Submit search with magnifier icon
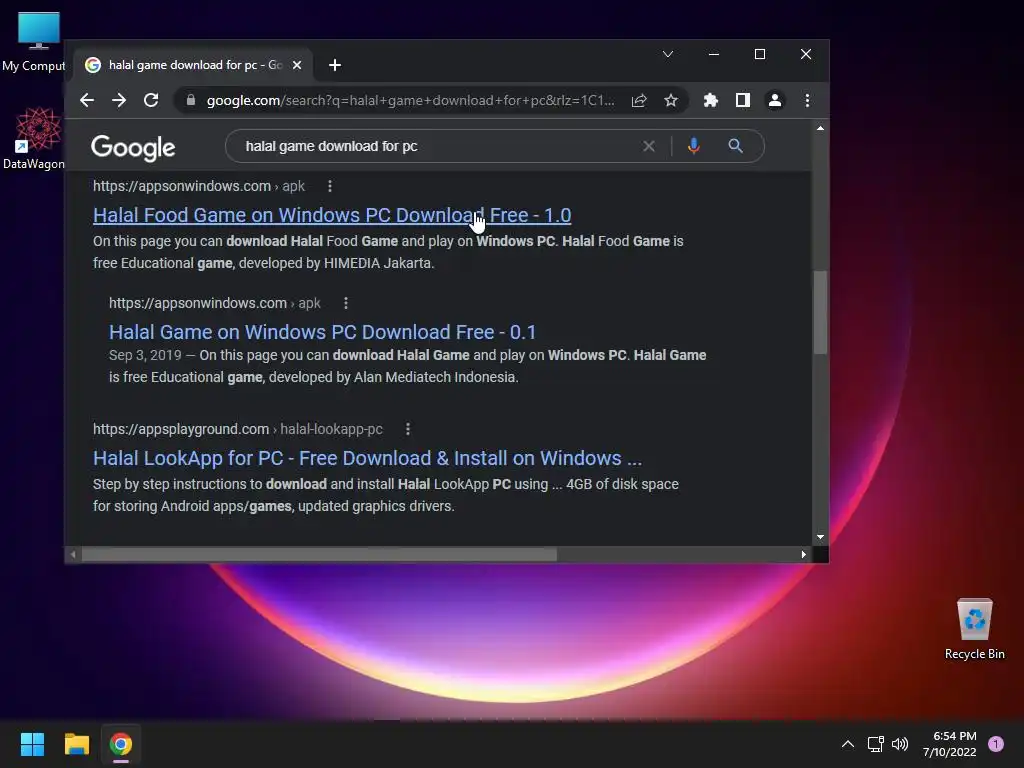Image resolution: width=1024 pixels, height=768 pixels. tap(735, 146)
